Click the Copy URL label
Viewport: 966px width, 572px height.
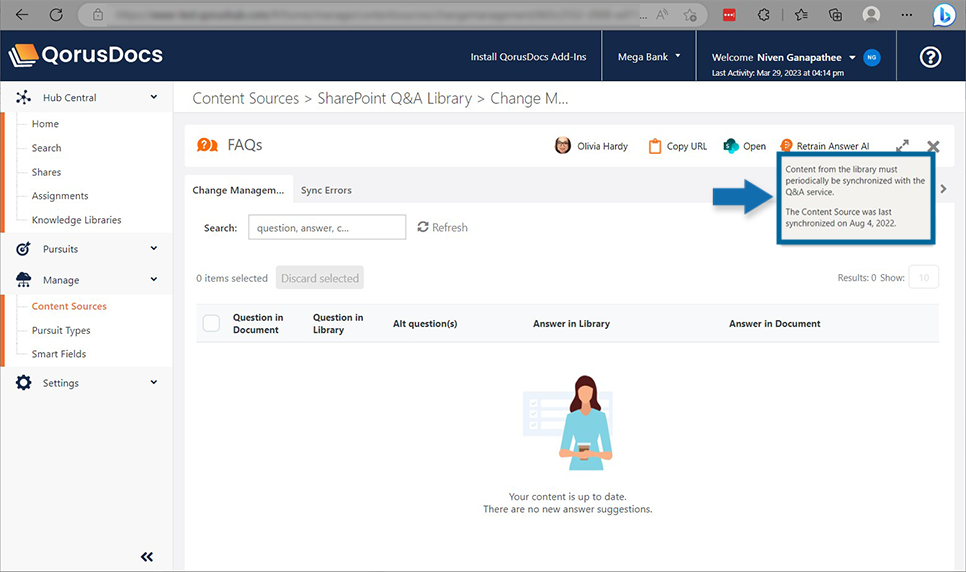point(687,146)
